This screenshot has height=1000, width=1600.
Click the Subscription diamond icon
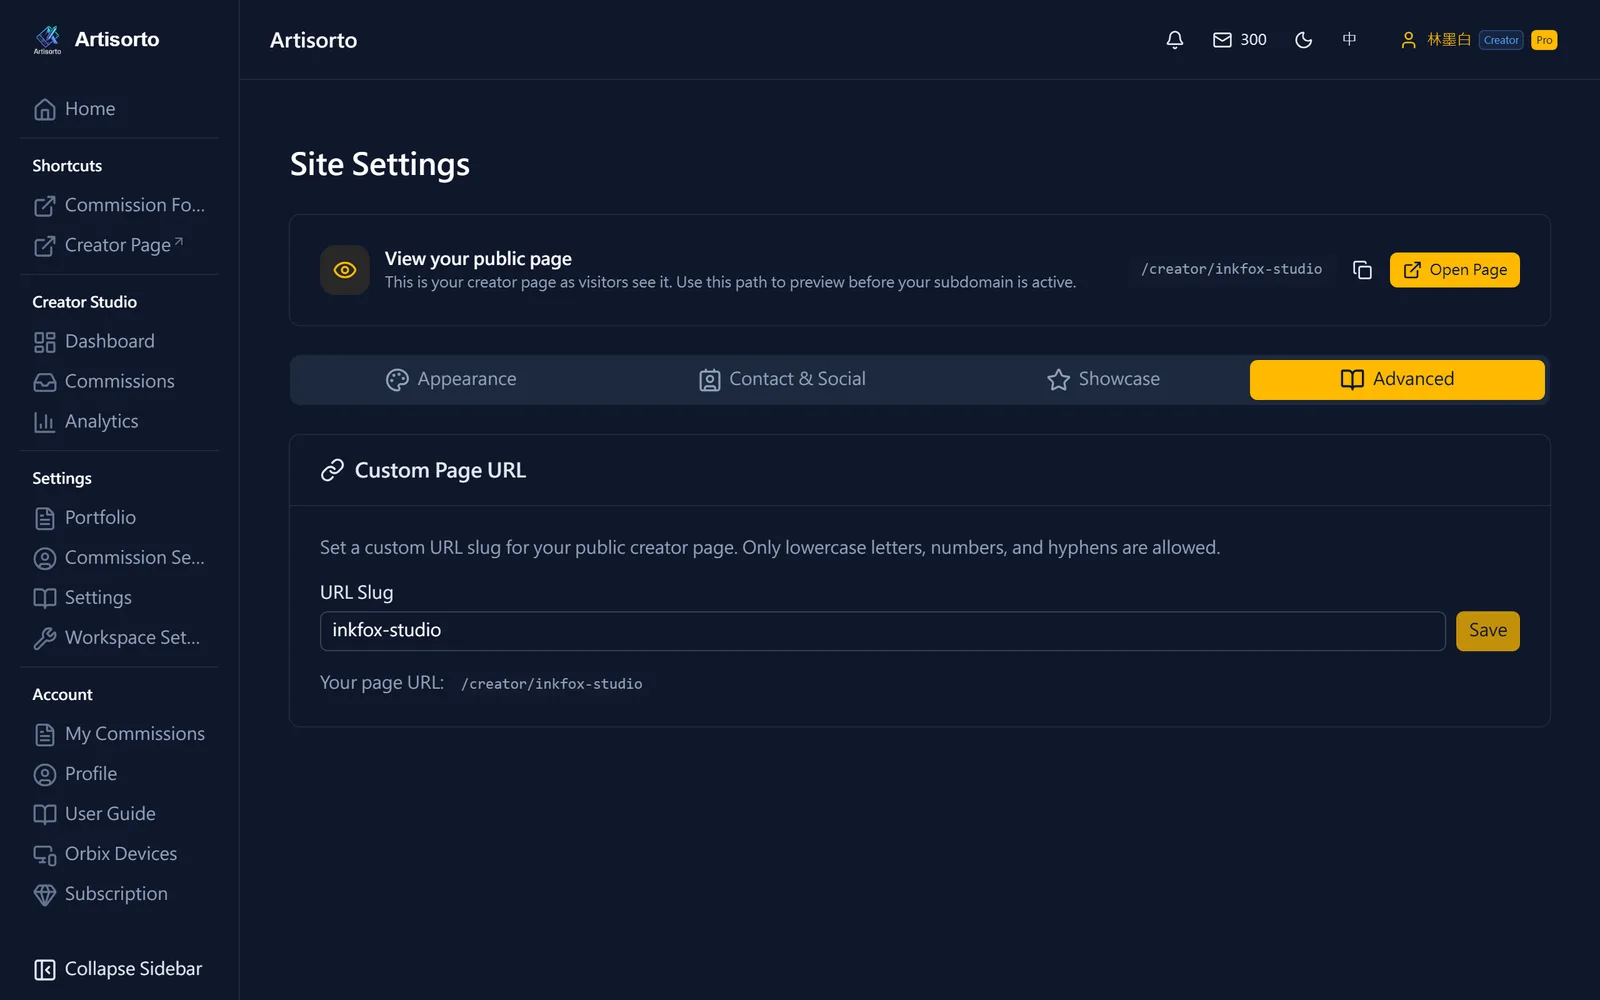[45, 894]
